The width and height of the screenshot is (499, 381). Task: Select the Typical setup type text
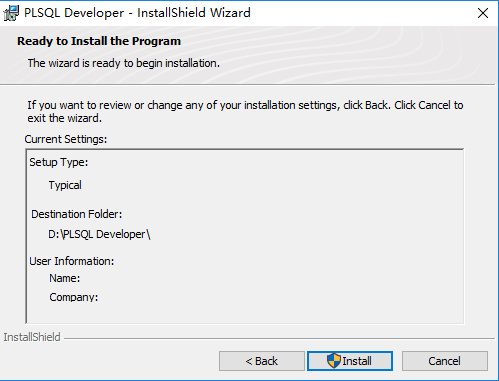(65, 185)
